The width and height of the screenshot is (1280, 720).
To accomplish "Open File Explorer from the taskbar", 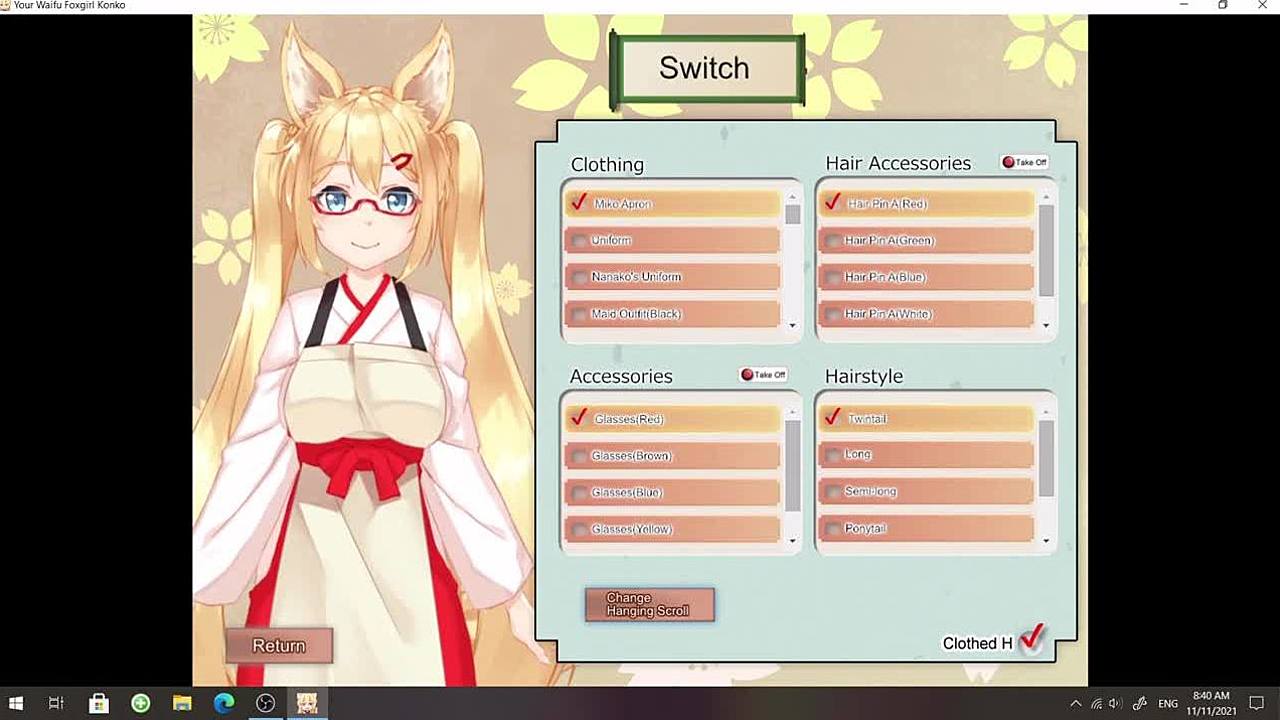I will [x=182, y=703].
